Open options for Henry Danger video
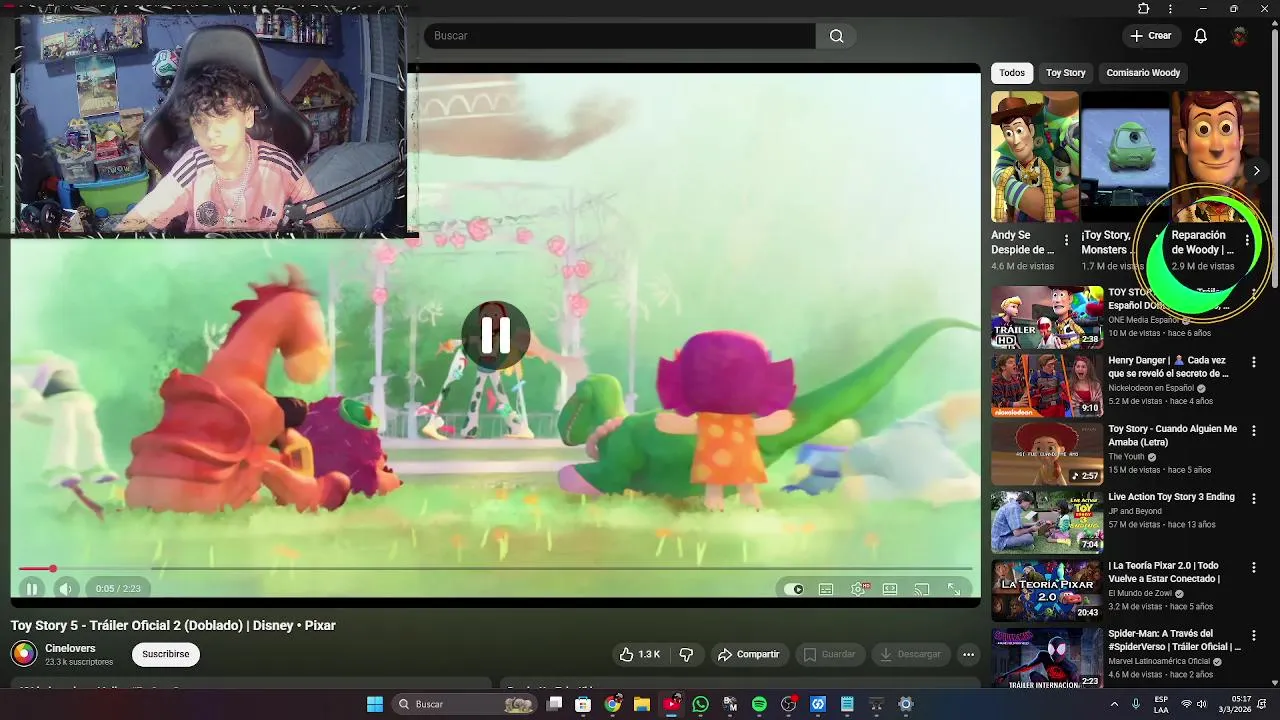This screenshot has height=720, width=1280. 1253,362
